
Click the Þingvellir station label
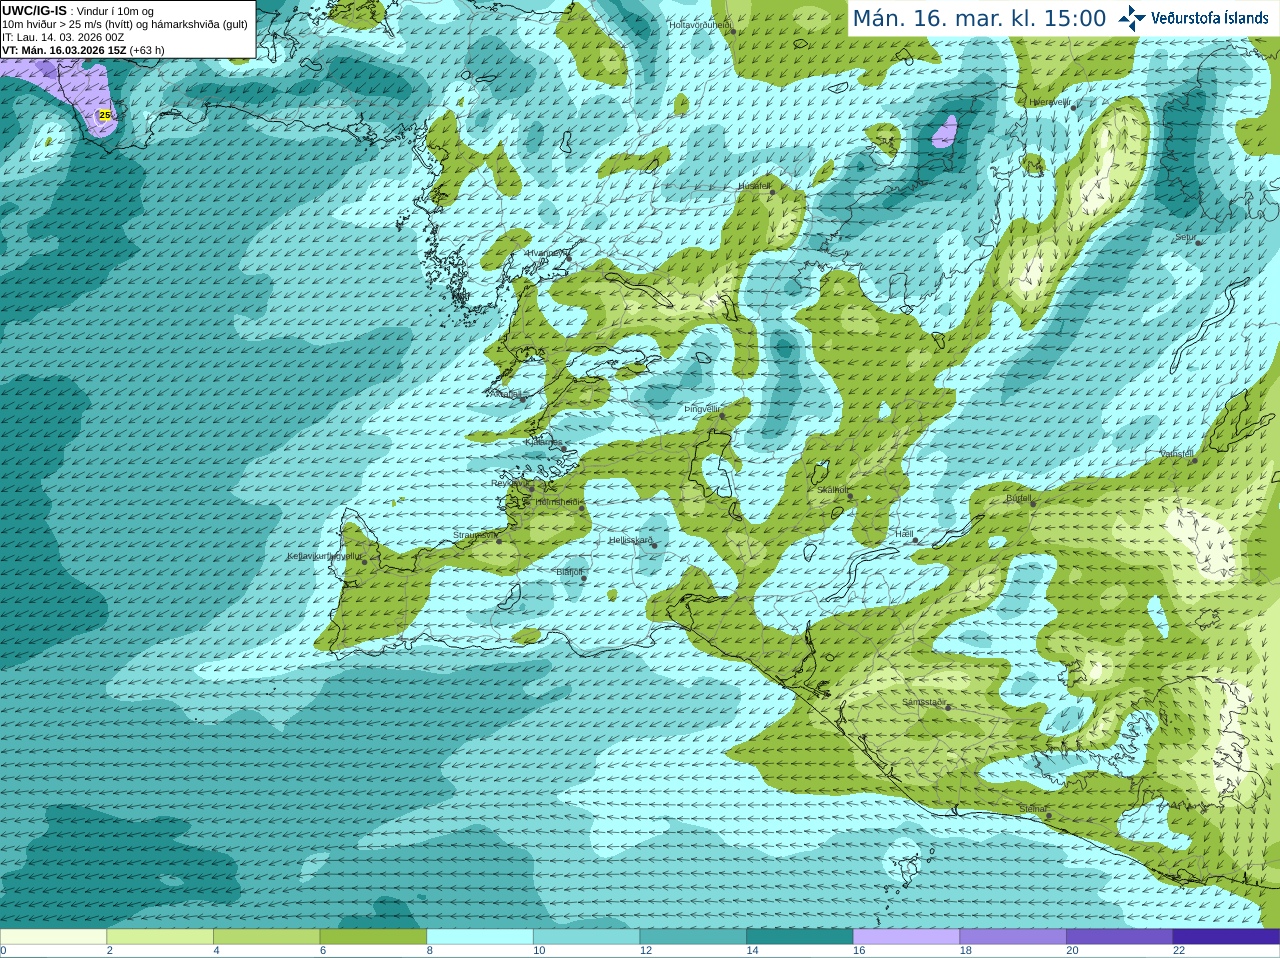(x=702, y=409)
